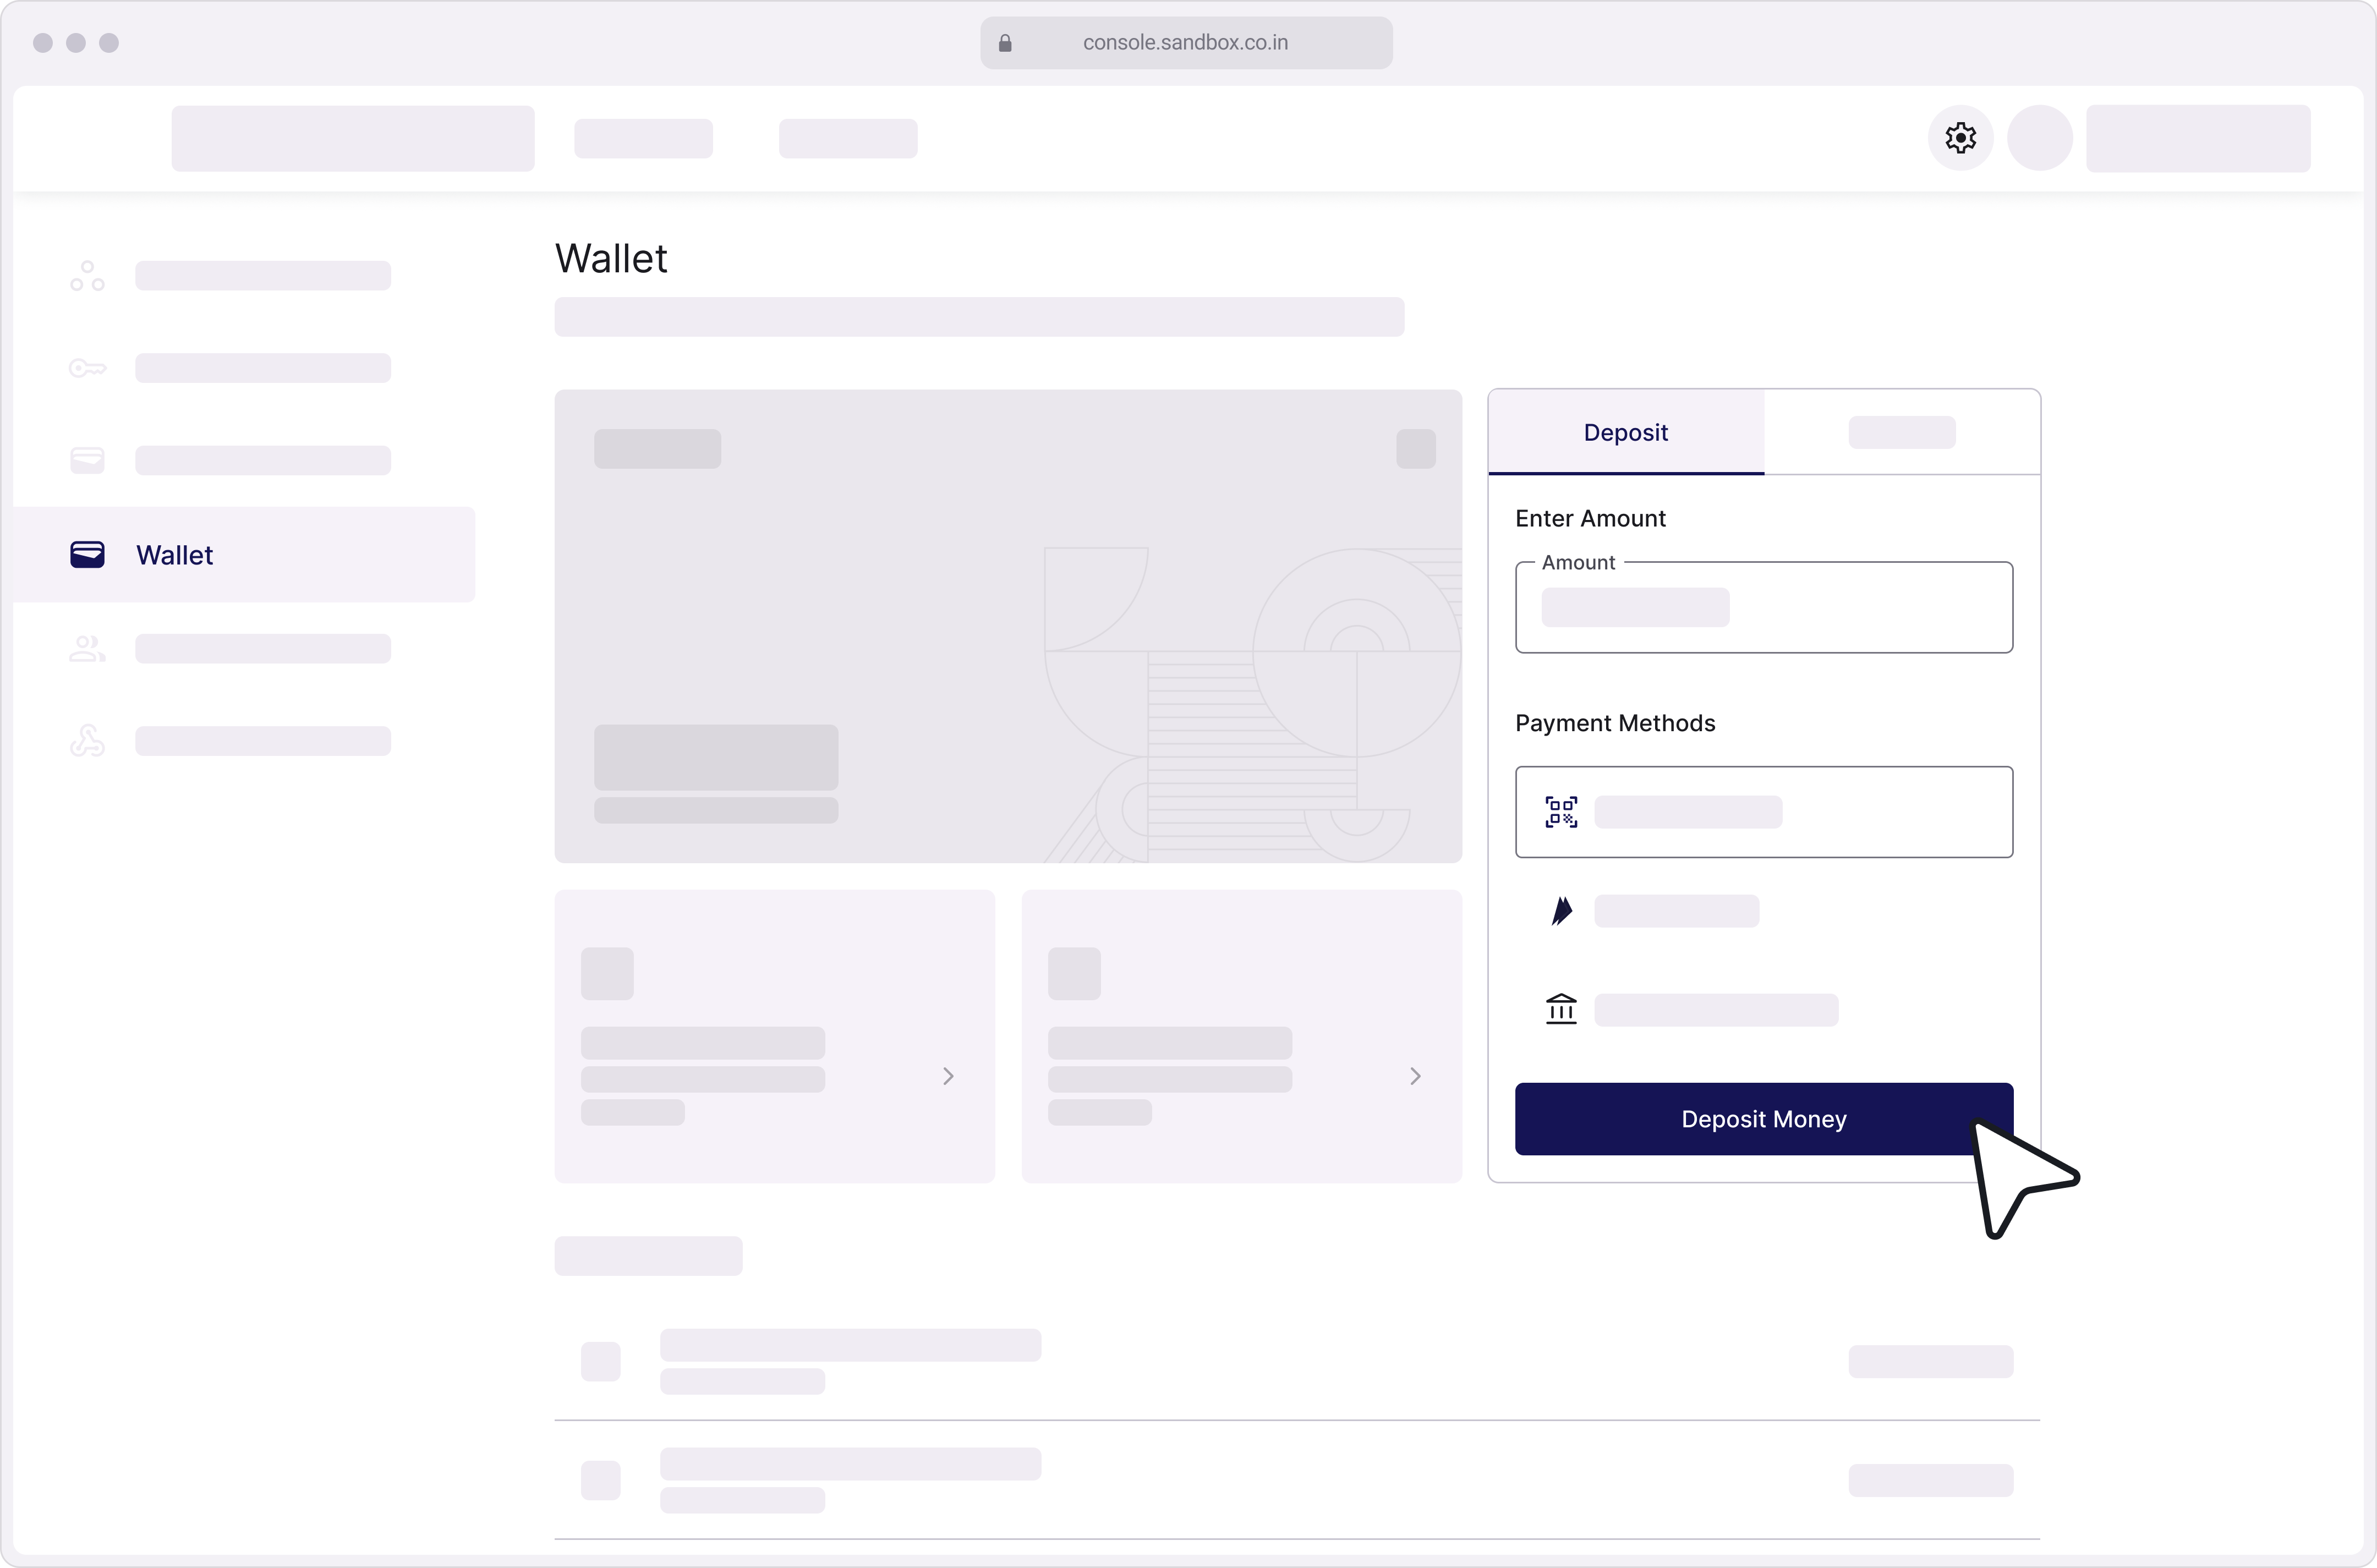Click the Enter Amount label

click(1590, 518)
